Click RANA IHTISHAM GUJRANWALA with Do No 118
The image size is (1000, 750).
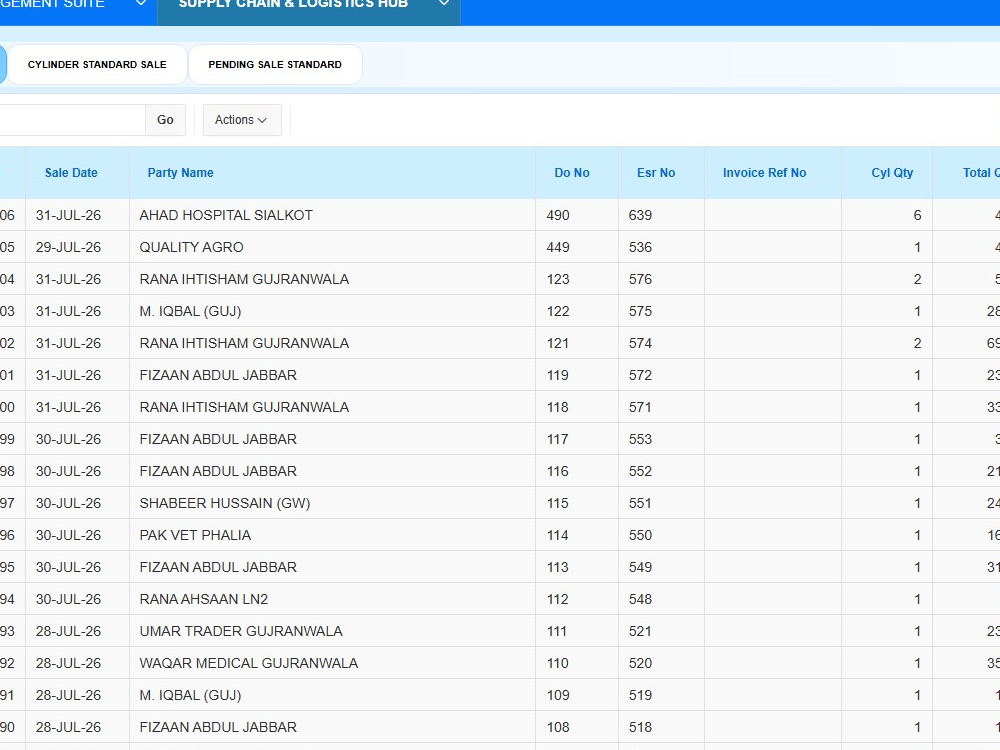[332, 407]
